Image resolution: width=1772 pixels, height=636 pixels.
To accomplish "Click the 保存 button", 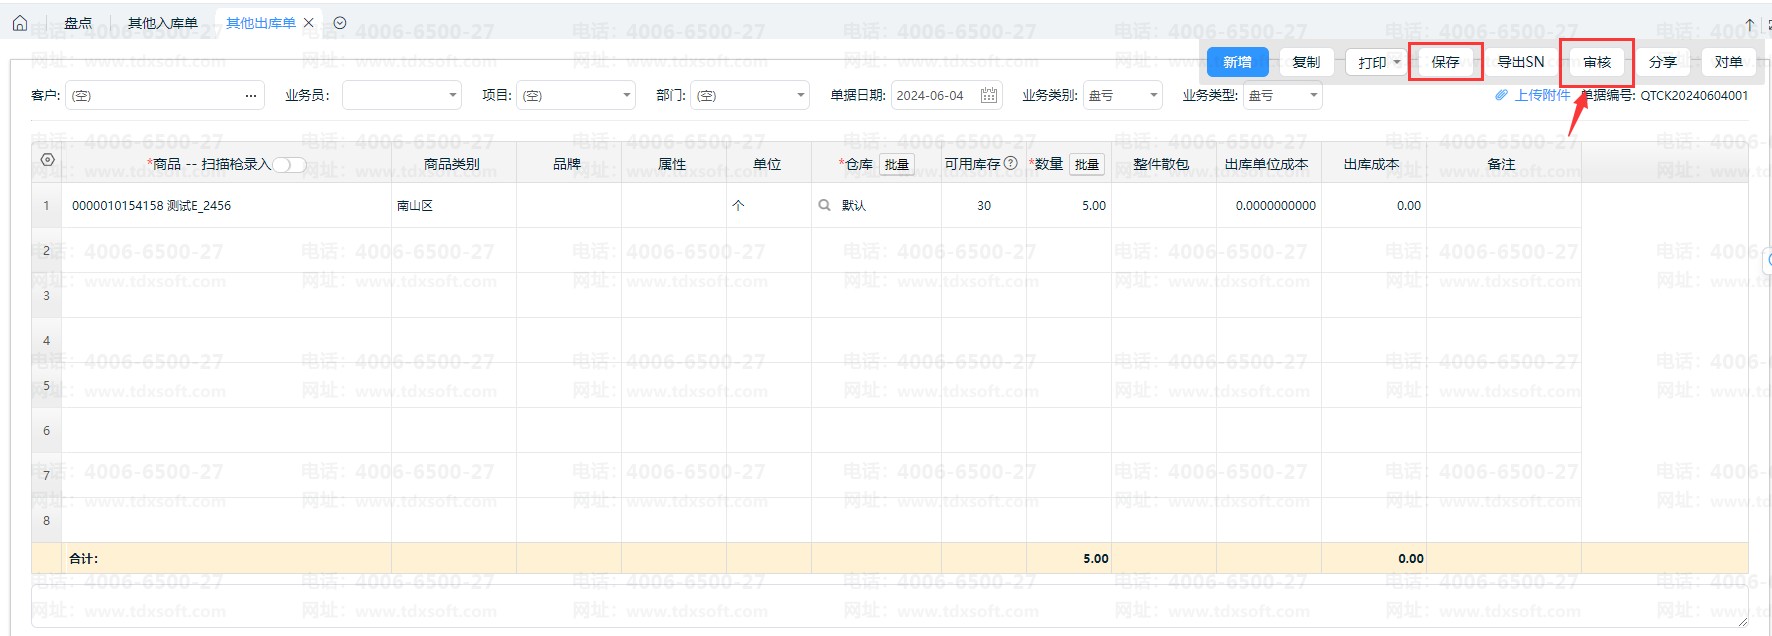I will [x=1445, y=62].
